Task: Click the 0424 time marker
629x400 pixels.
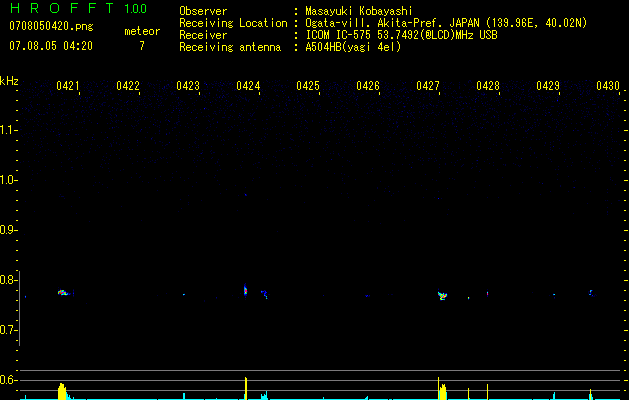Action: (248, 86)
